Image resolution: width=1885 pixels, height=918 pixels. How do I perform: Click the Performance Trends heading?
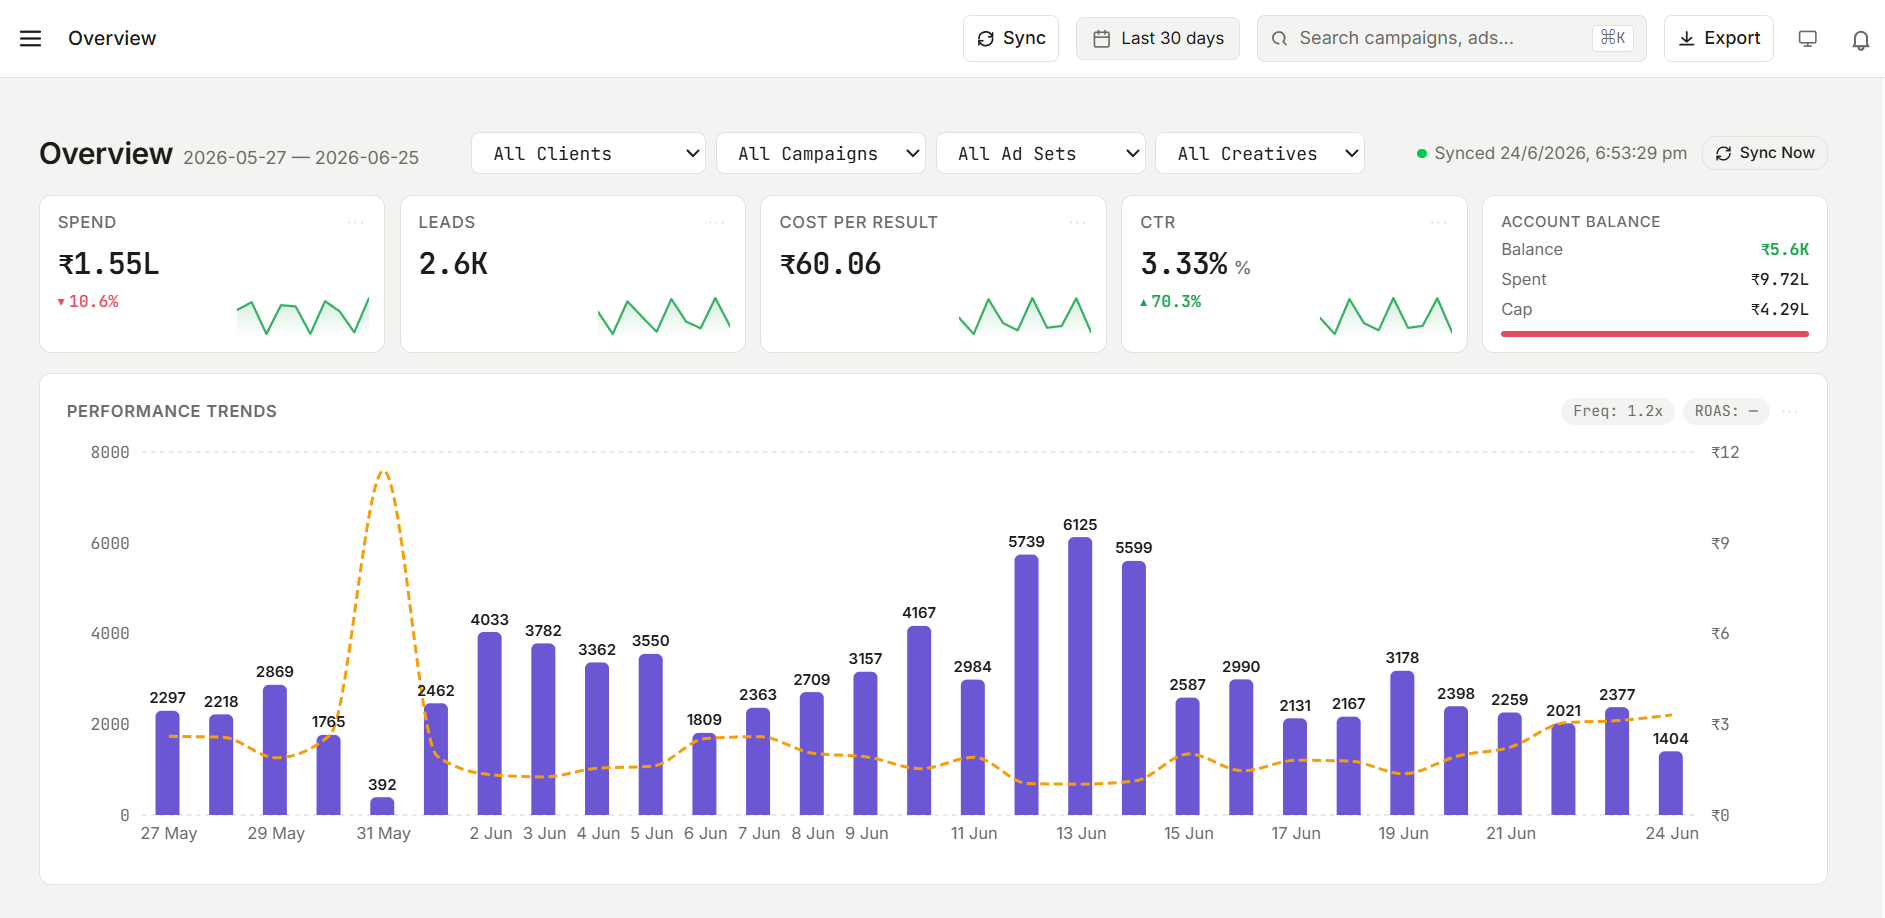click(x=172, y=411)
